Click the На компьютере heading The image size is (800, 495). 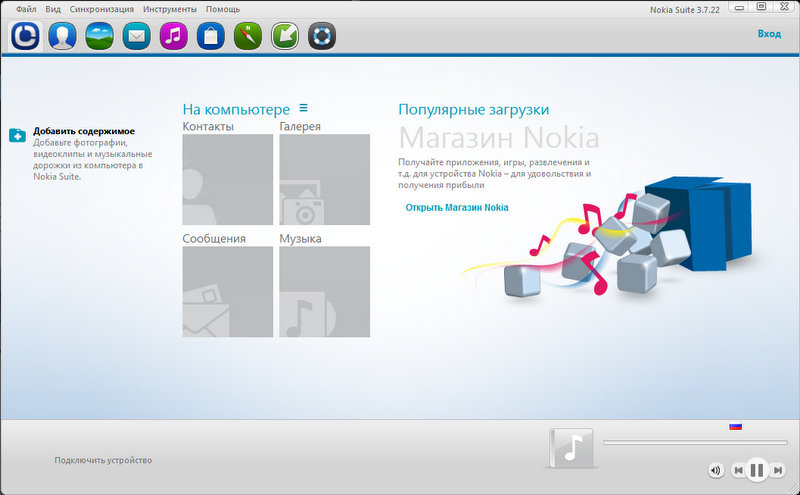tap(236, 109)
